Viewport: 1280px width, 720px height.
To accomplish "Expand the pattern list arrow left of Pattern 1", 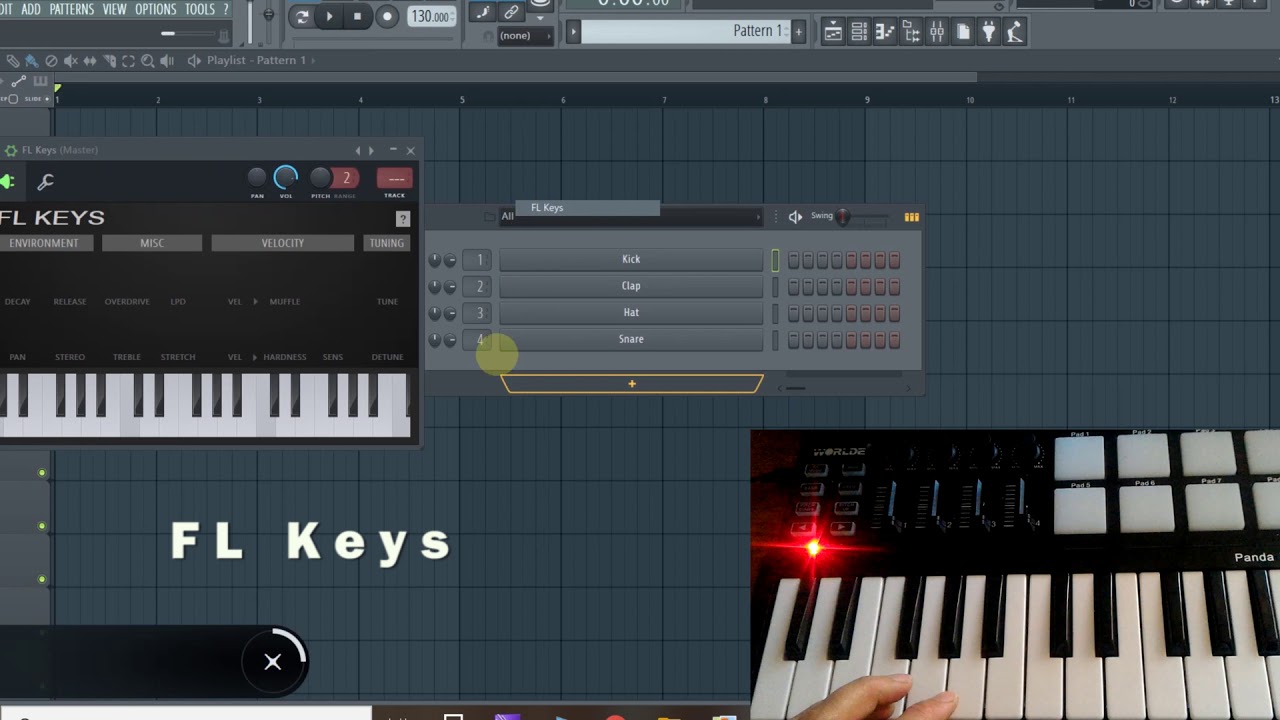I will [573, 32].
